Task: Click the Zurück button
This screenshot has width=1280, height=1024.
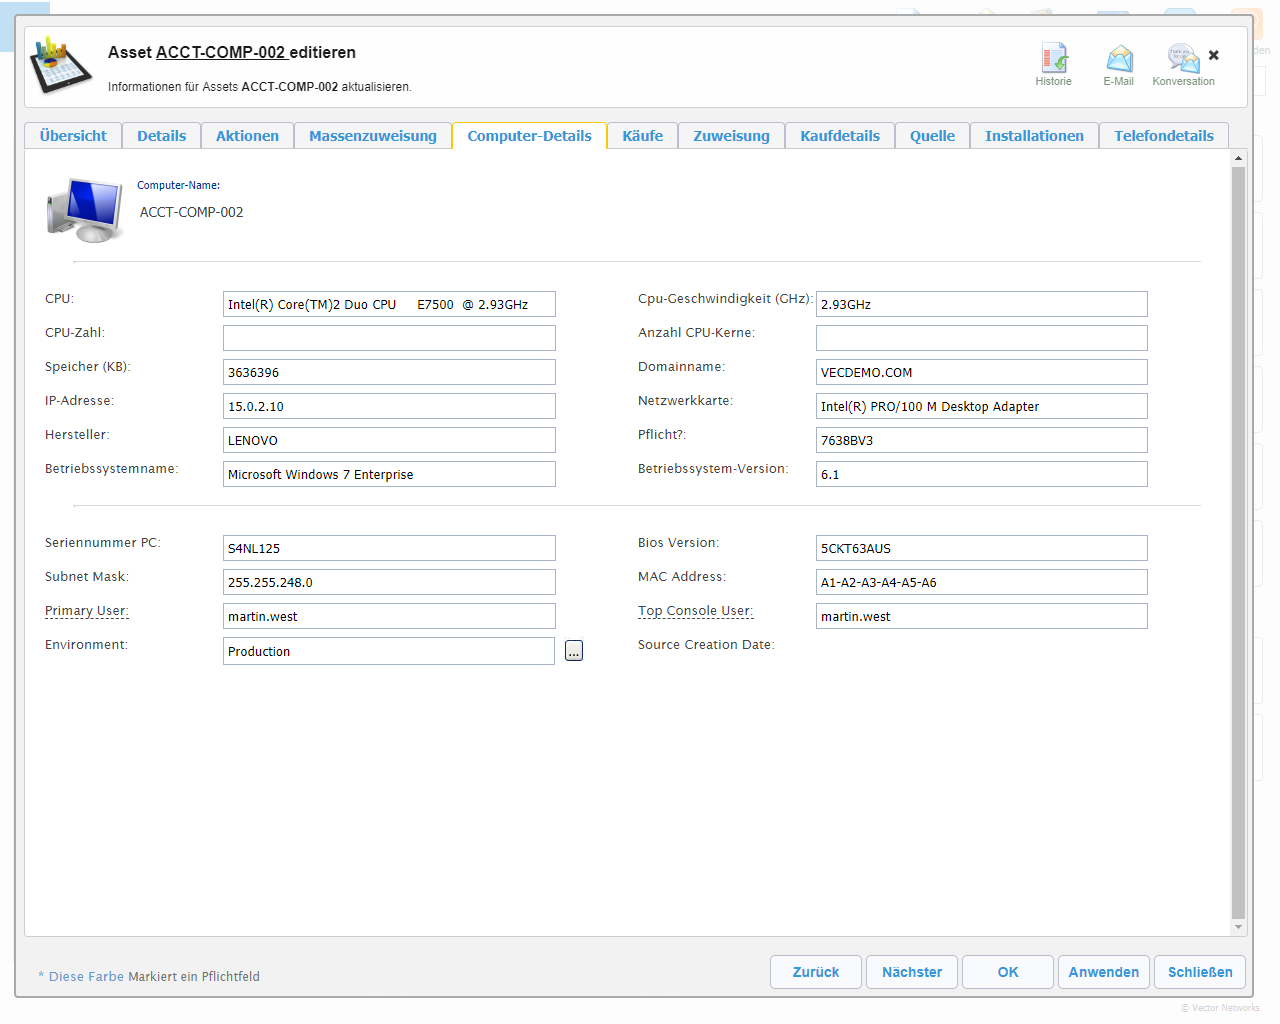Action: coord(816,972)
